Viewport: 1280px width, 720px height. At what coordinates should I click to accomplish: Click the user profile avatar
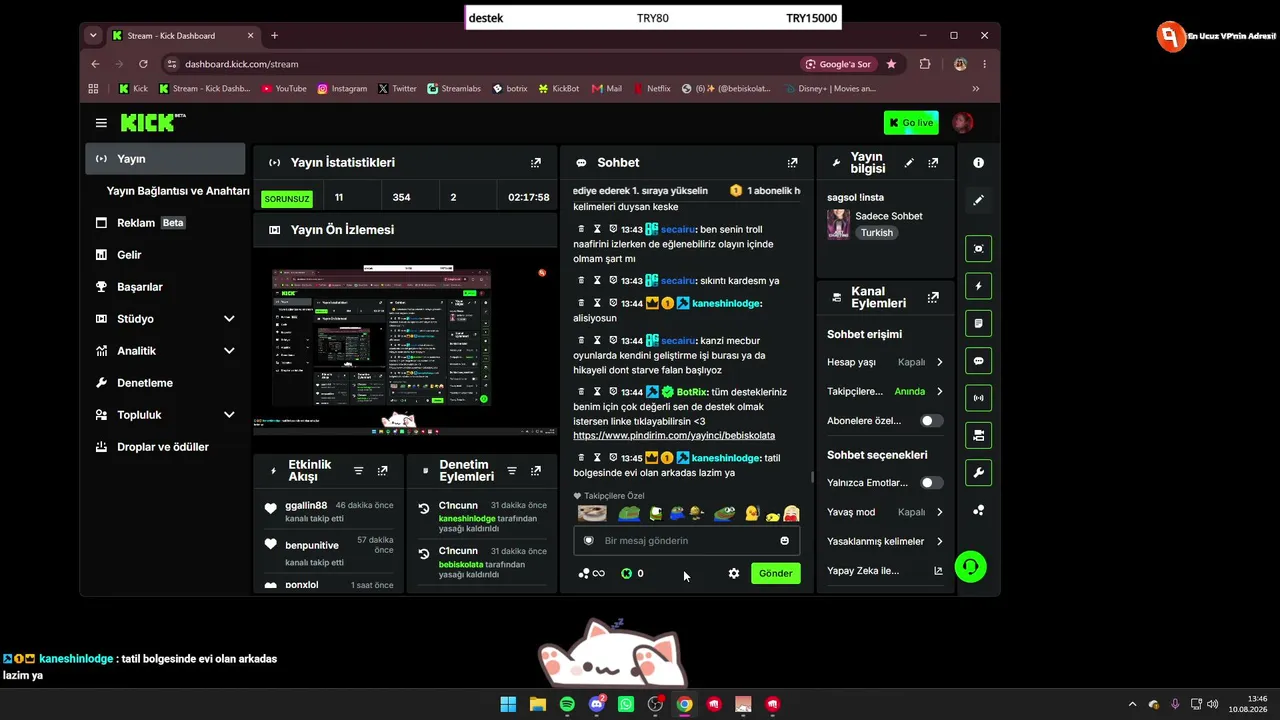(963, 123)
